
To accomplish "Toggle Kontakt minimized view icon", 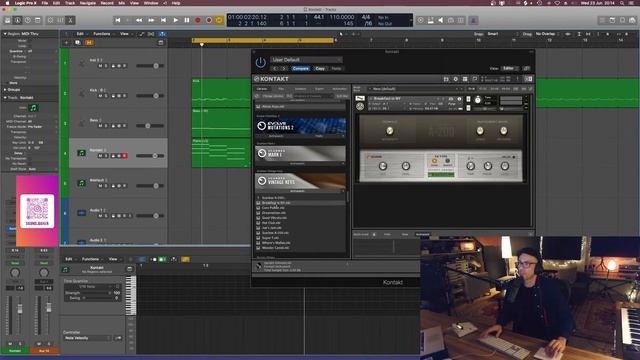I will (x=475, y=79).
